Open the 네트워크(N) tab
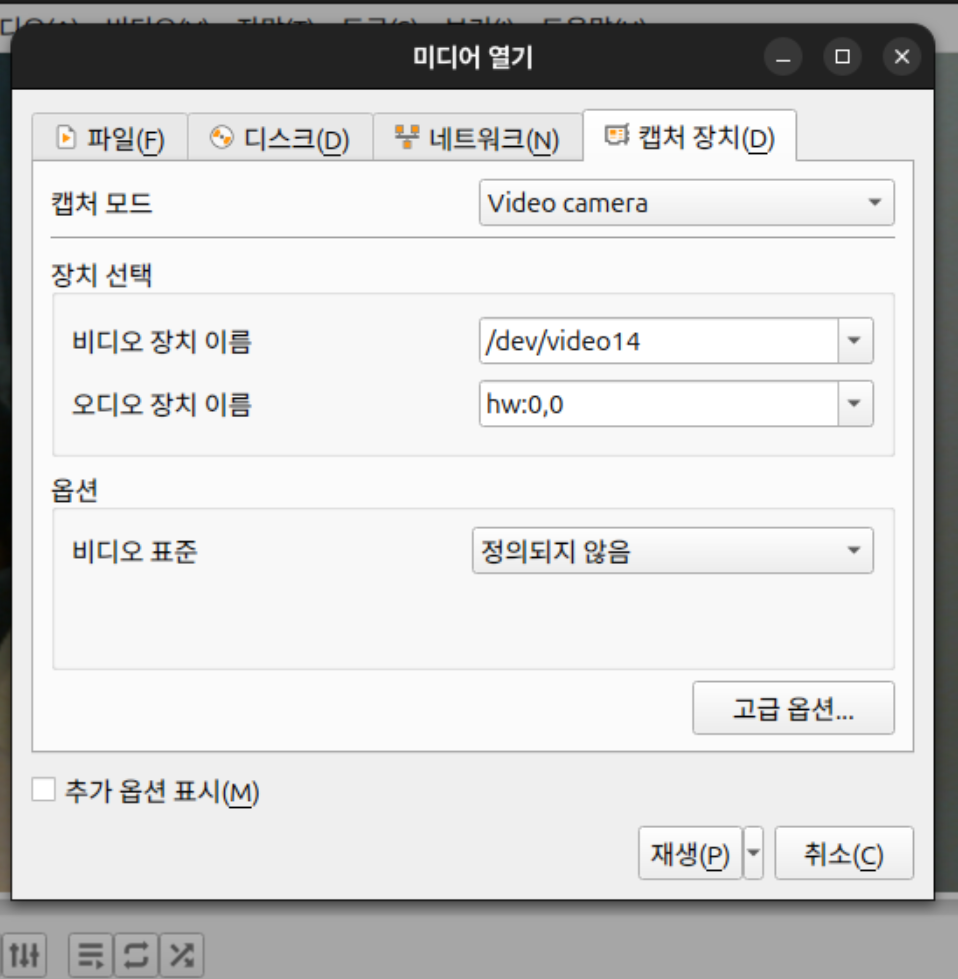 476,138
